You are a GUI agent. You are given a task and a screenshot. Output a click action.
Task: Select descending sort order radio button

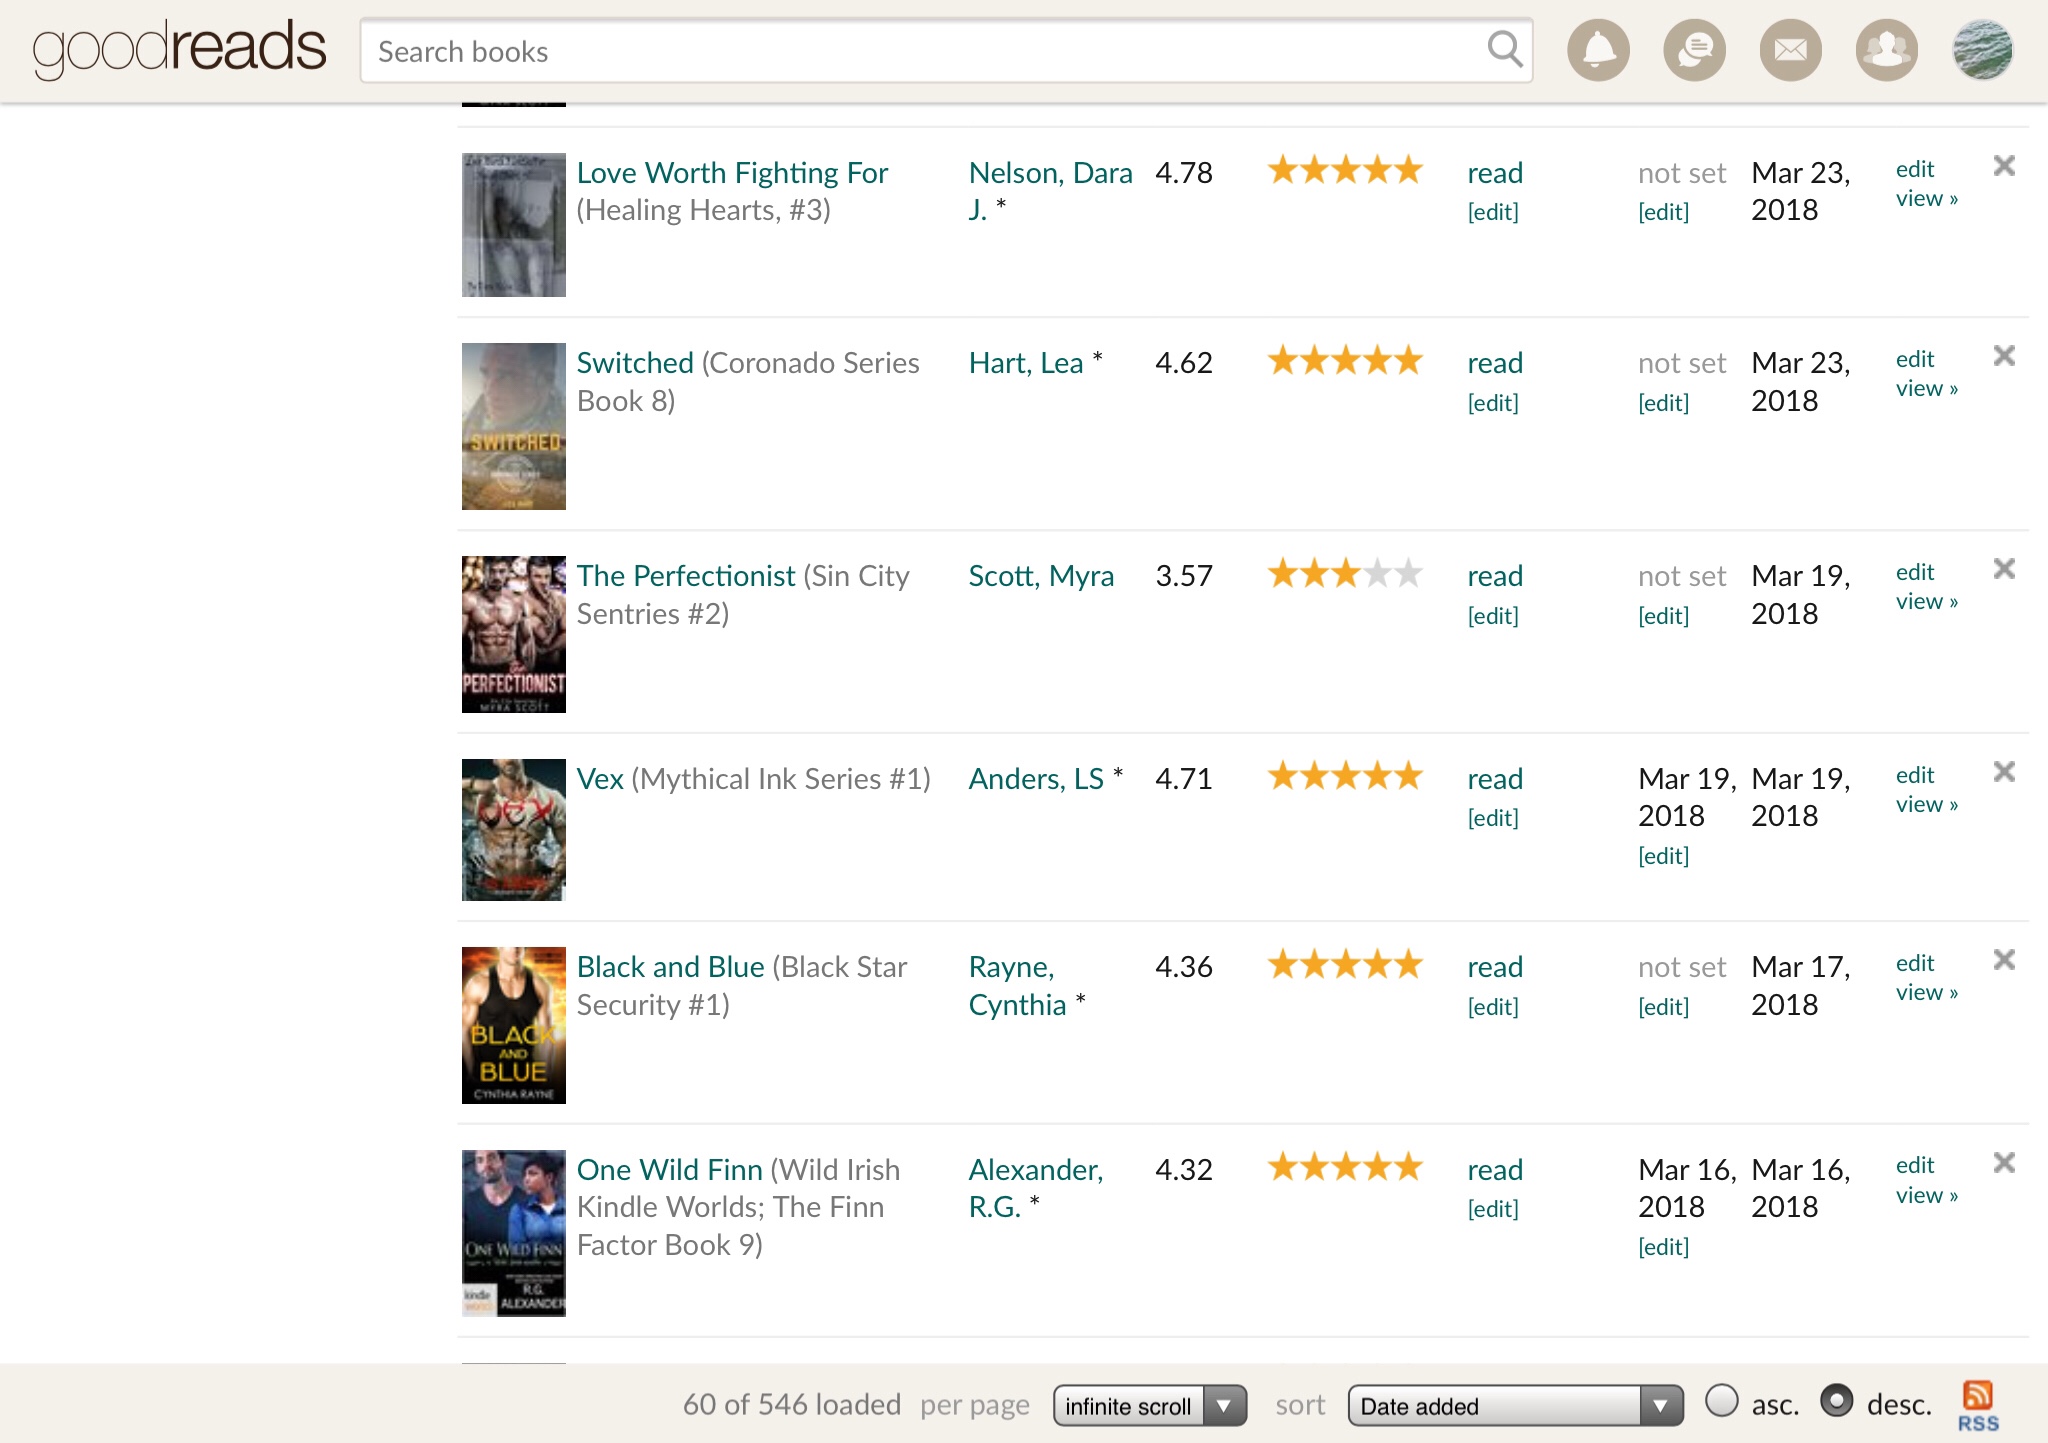1836,1401
